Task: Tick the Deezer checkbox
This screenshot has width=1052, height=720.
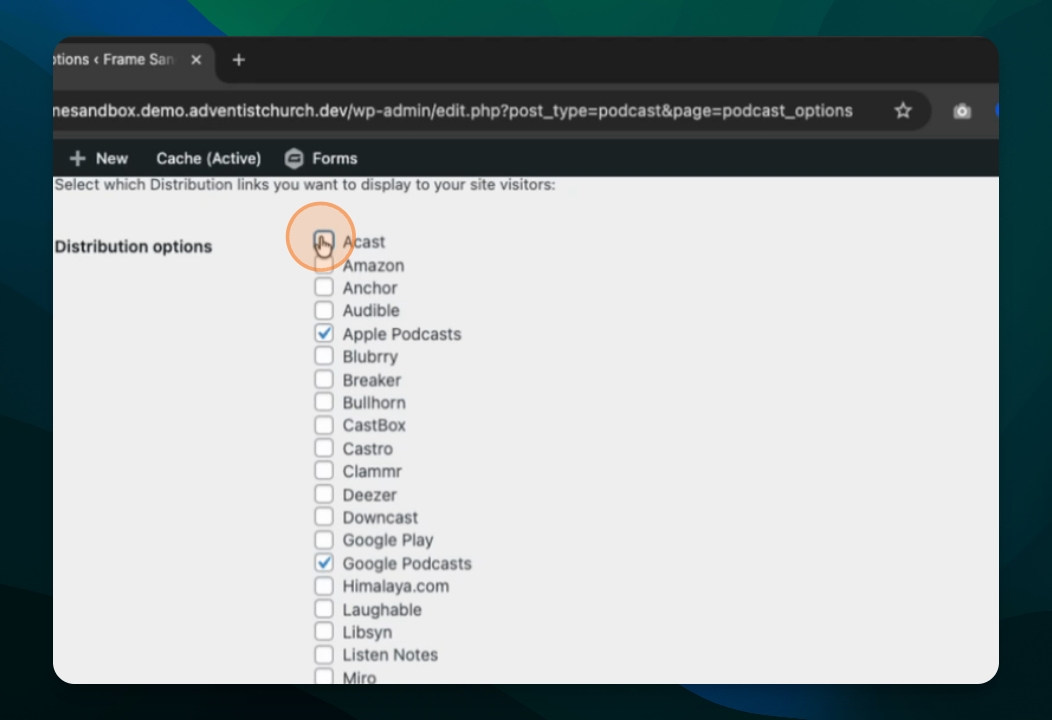Action: pos(324,494)
